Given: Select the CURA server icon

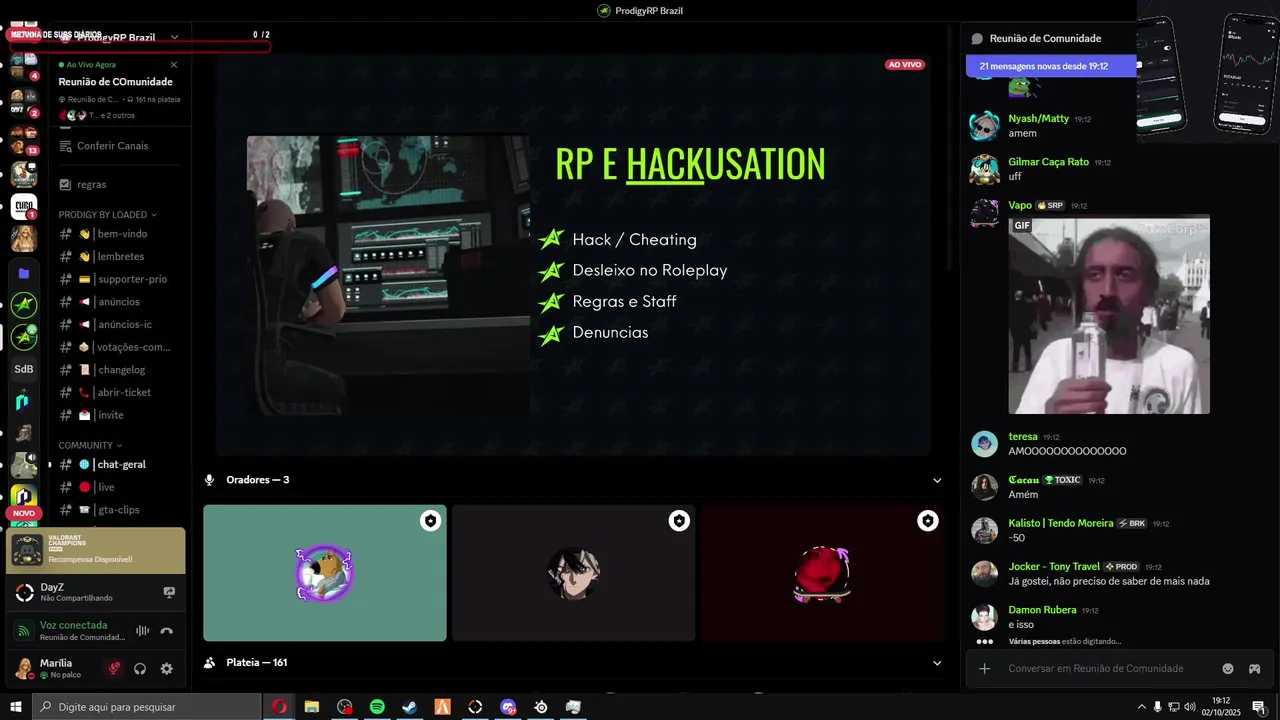Looking at the screenshot, I should [24, 207].
